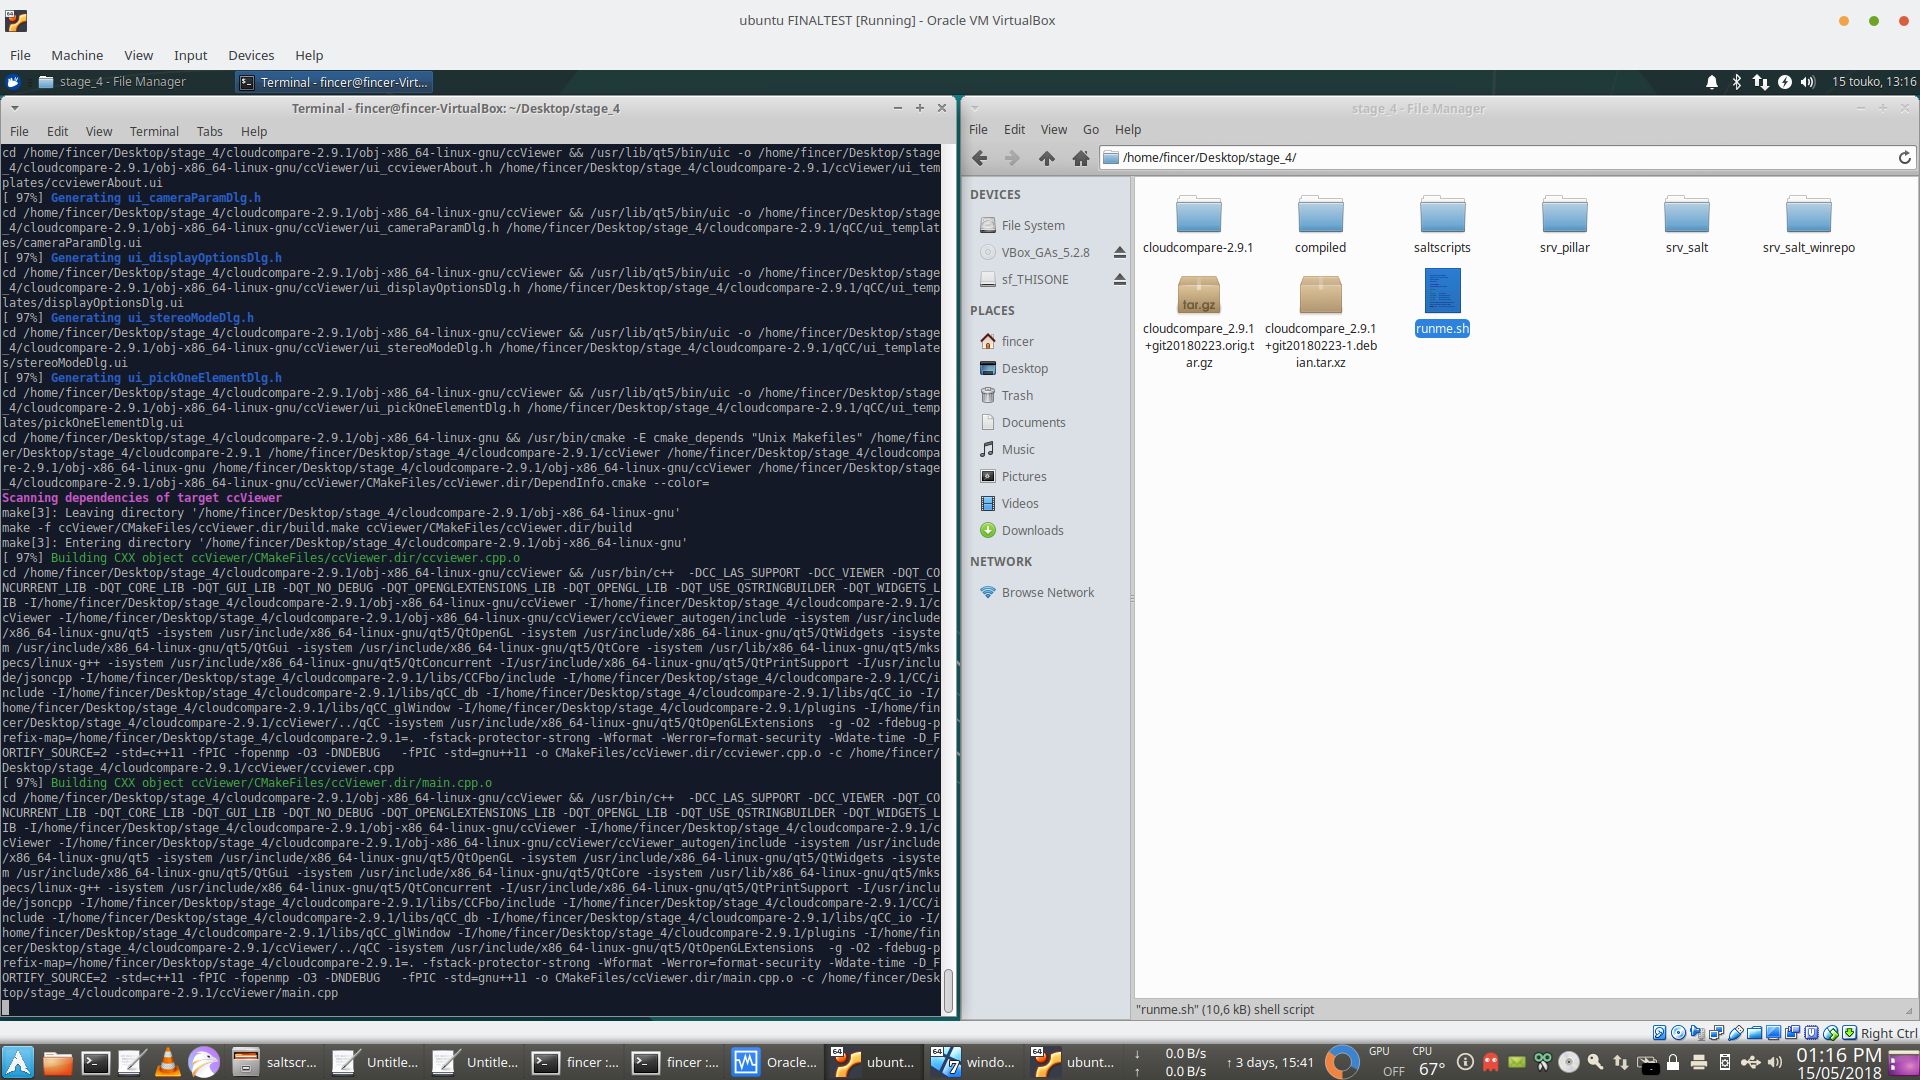Open the file manager window menu arrow

[x=974, y=108]
